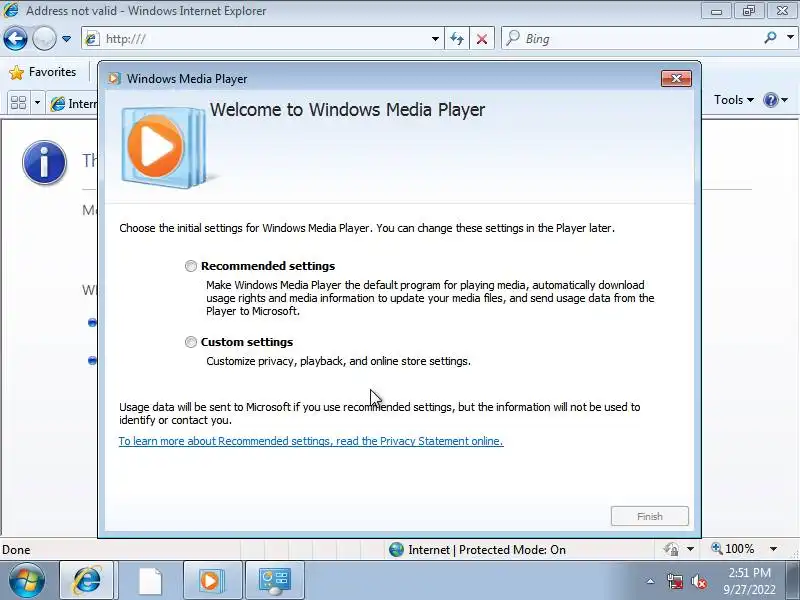Image resolution: width=800 pixels, height=600 pixels.
Task: Close the Windows Media Player dialog
Action: click(x=676, y=79)
